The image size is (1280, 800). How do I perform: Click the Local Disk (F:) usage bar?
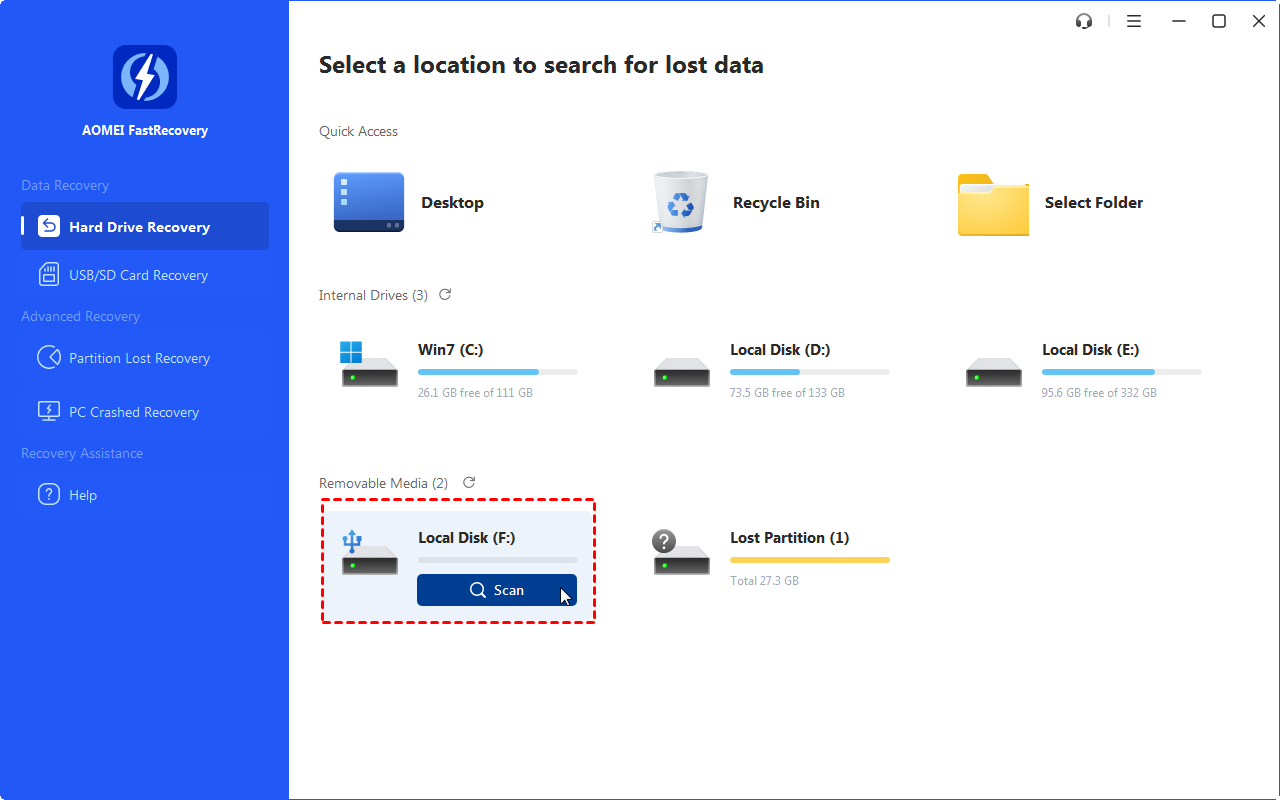498,560
